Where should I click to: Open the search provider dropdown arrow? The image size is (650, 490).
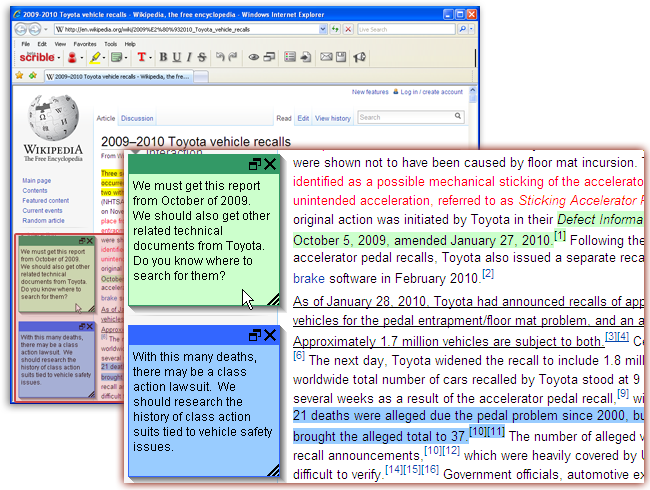point(471,29)
